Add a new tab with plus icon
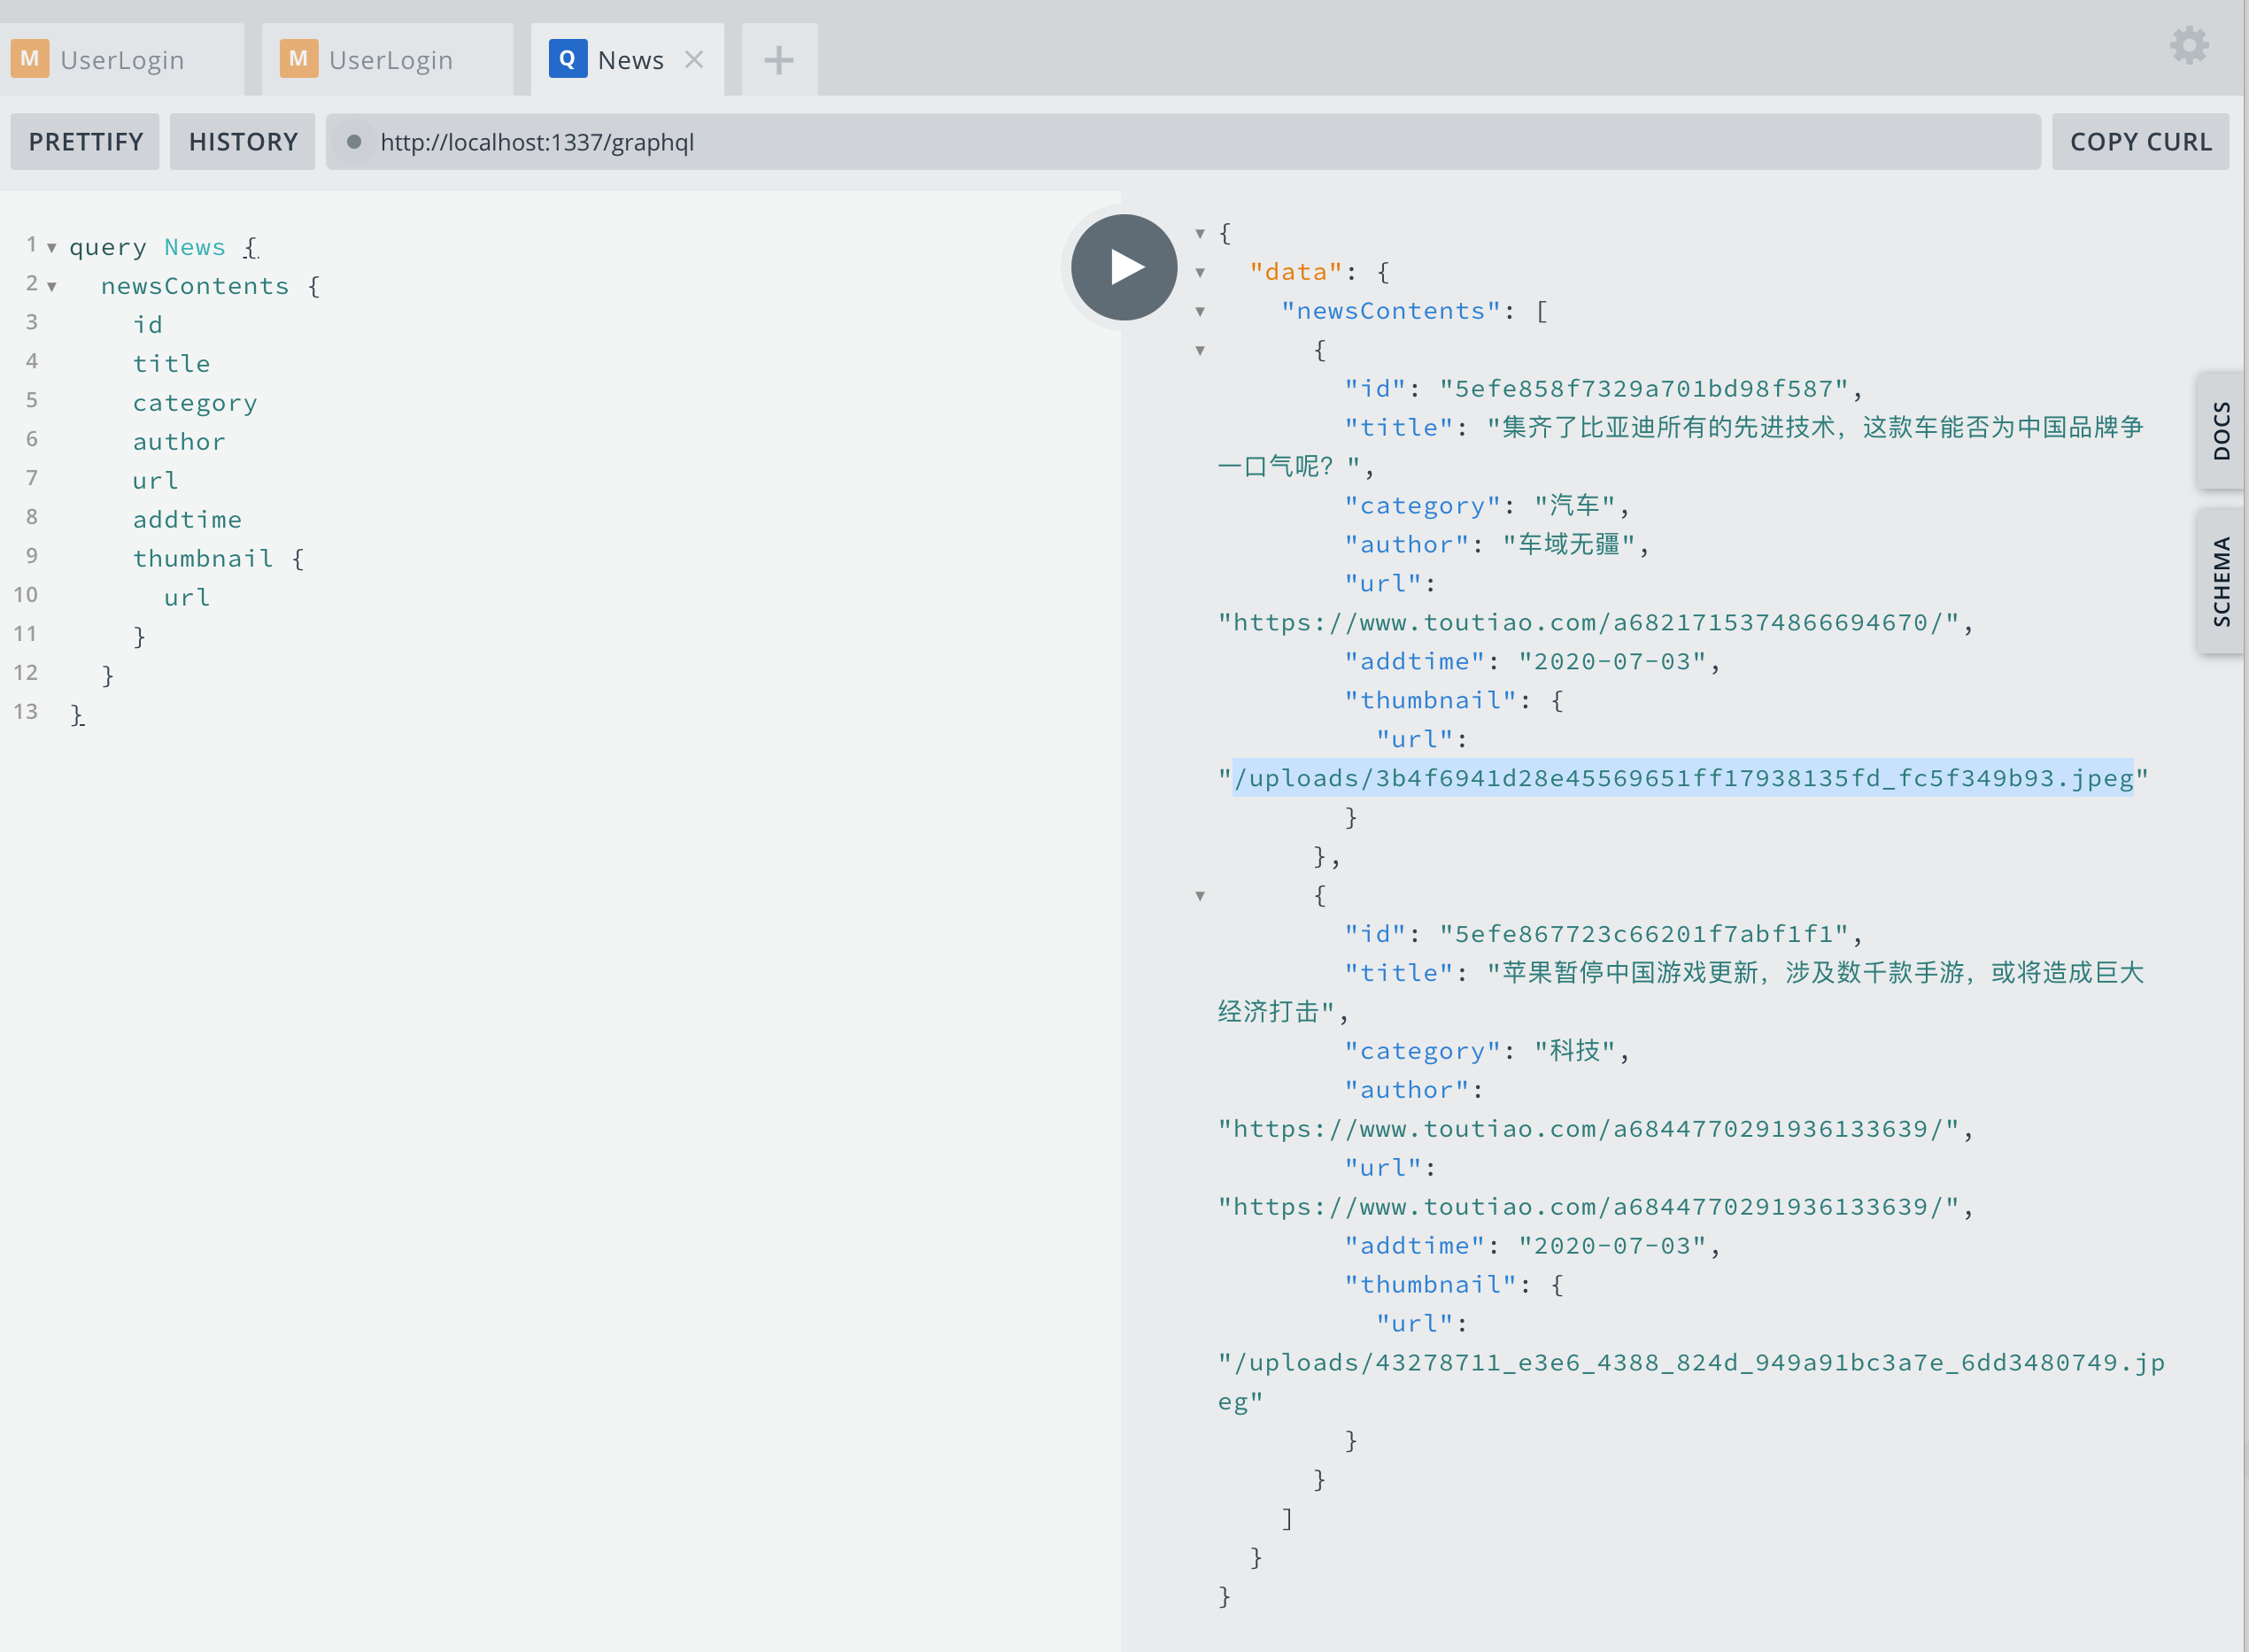Image resolution: width=2249 pixels, height=1652 pixels. coord(778,60)
